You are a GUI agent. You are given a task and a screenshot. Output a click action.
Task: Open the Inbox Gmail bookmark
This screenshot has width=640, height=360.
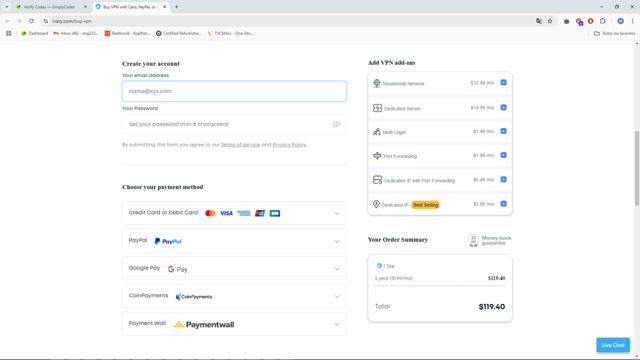tap(76, 33)
